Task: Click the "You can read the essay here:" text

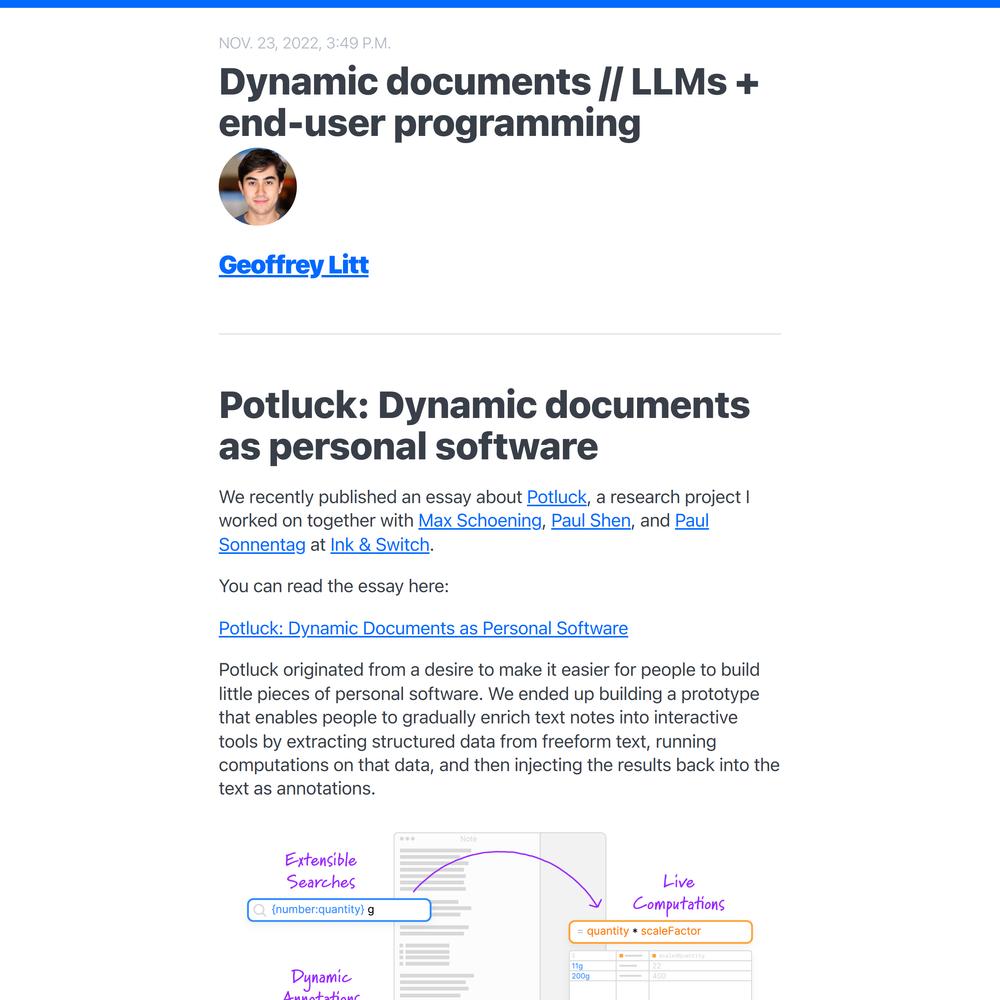Action: (x=334, y=586)
